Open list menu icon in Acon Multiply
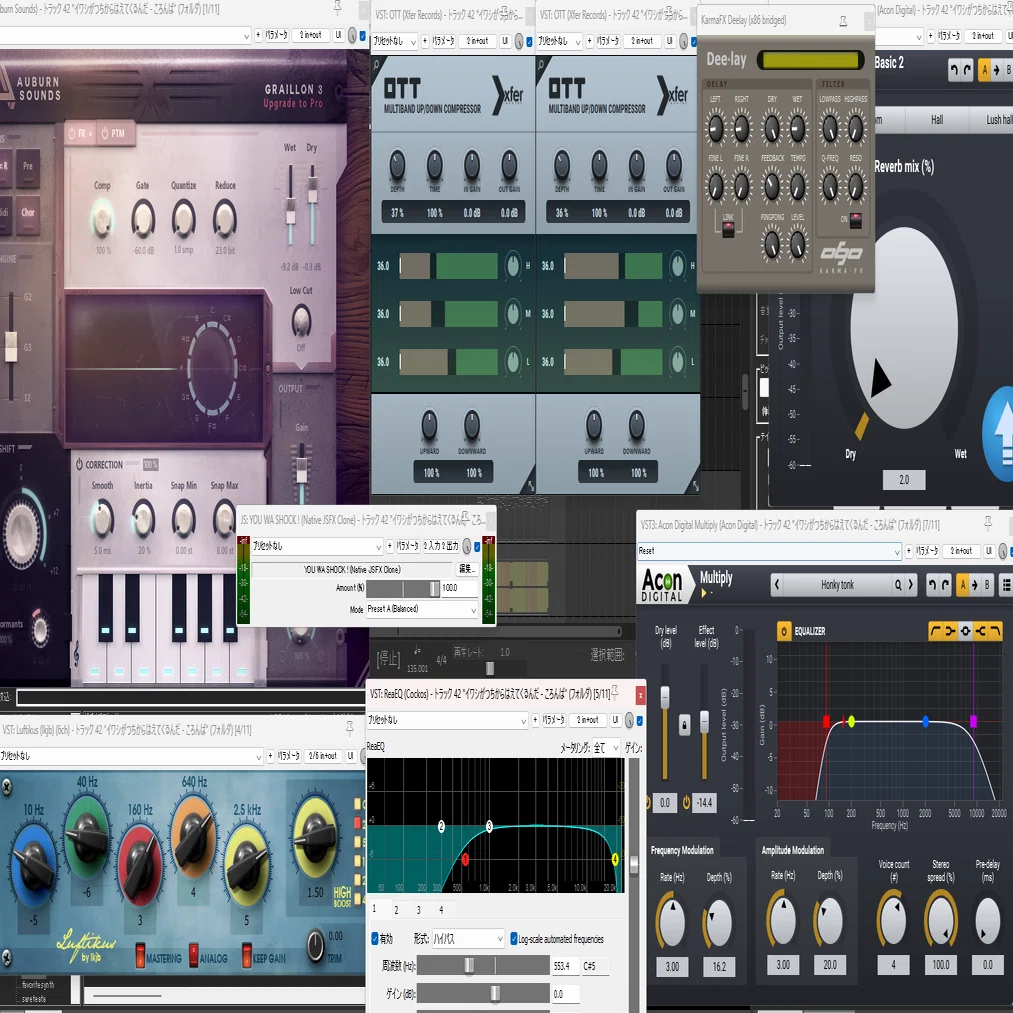This screenshot has width=1013, height=1013. tap(1006, 585)
